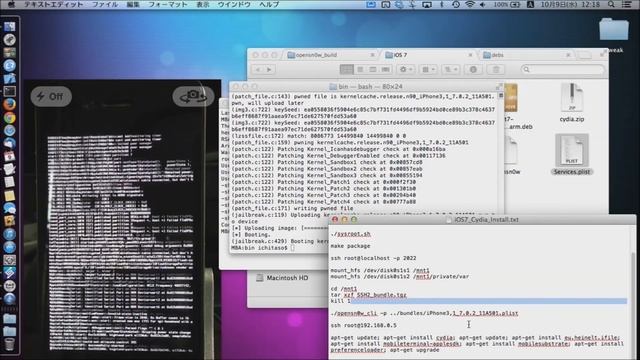Click the date and time in the menu bar
640x360 pixels.
click(570, 4)
